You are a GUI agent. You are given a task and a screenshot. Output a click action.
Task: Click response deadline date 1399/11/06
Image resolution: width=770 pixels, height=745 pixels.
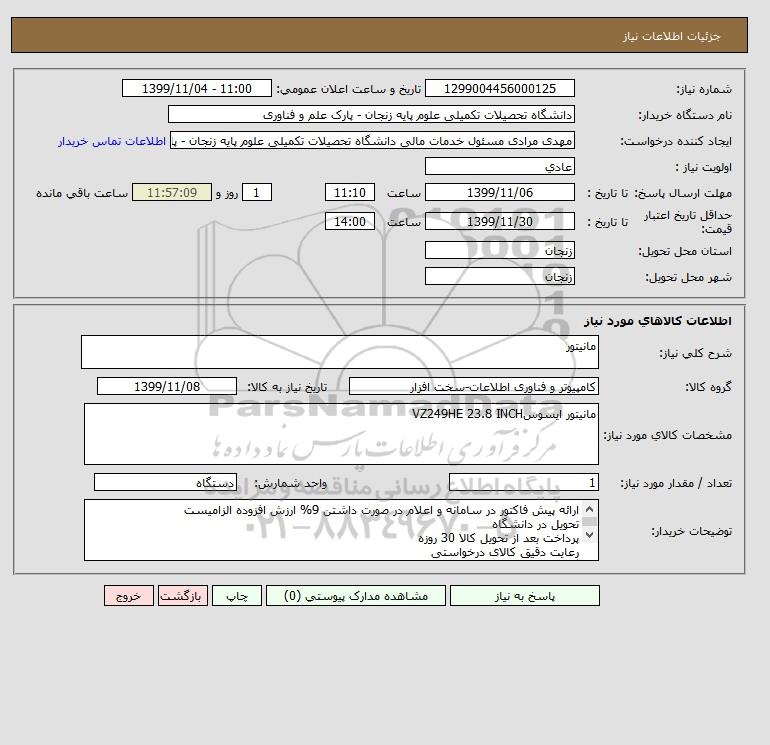point(499,193)
